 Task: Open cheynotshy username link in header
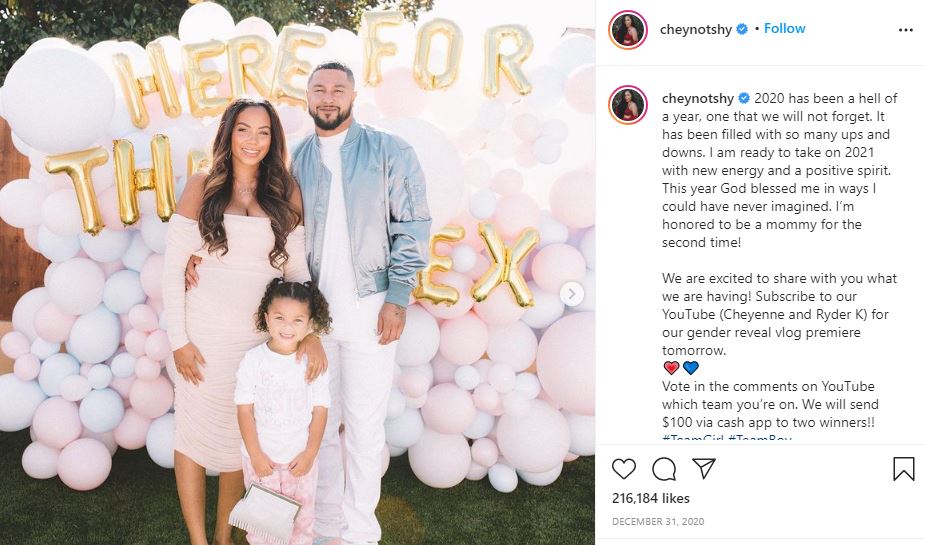tap(696, 29)
